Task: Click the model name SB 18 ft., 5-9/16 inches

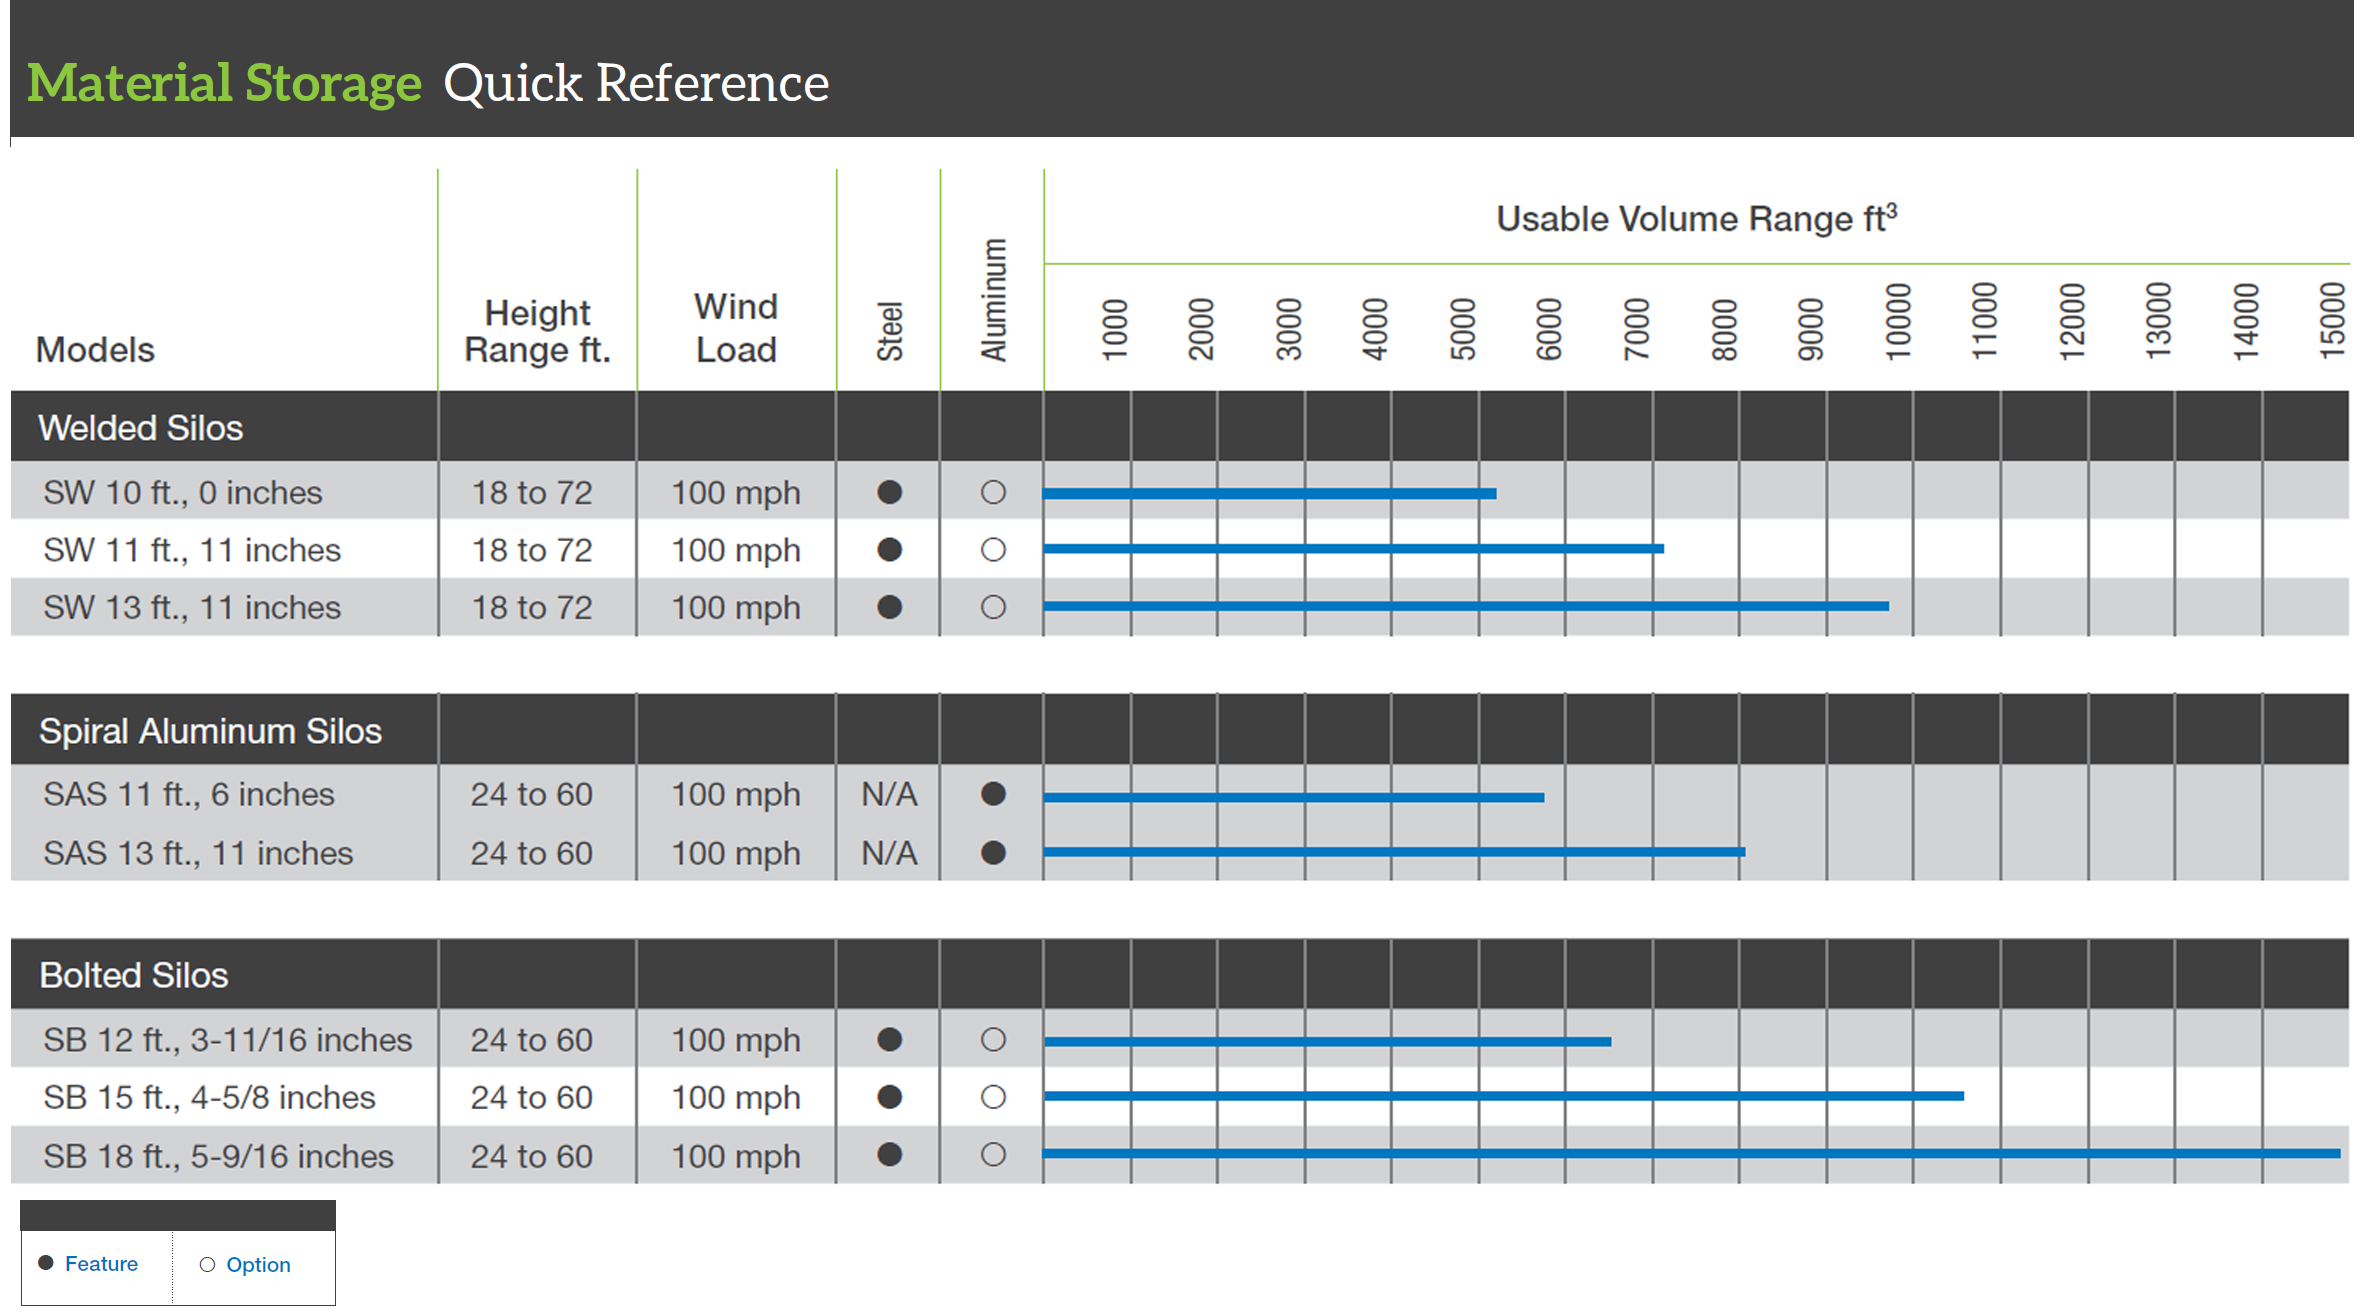Action: point(218,1156)
